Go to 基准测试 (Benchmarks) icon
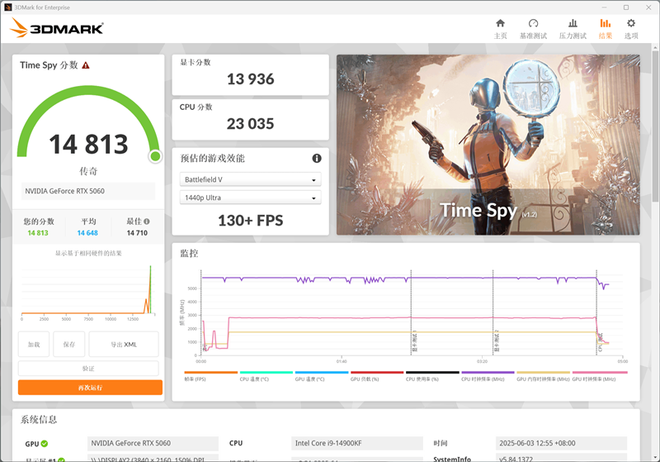Image resolution: width=660 pixels, height=462 pixels. coord(533,28)
